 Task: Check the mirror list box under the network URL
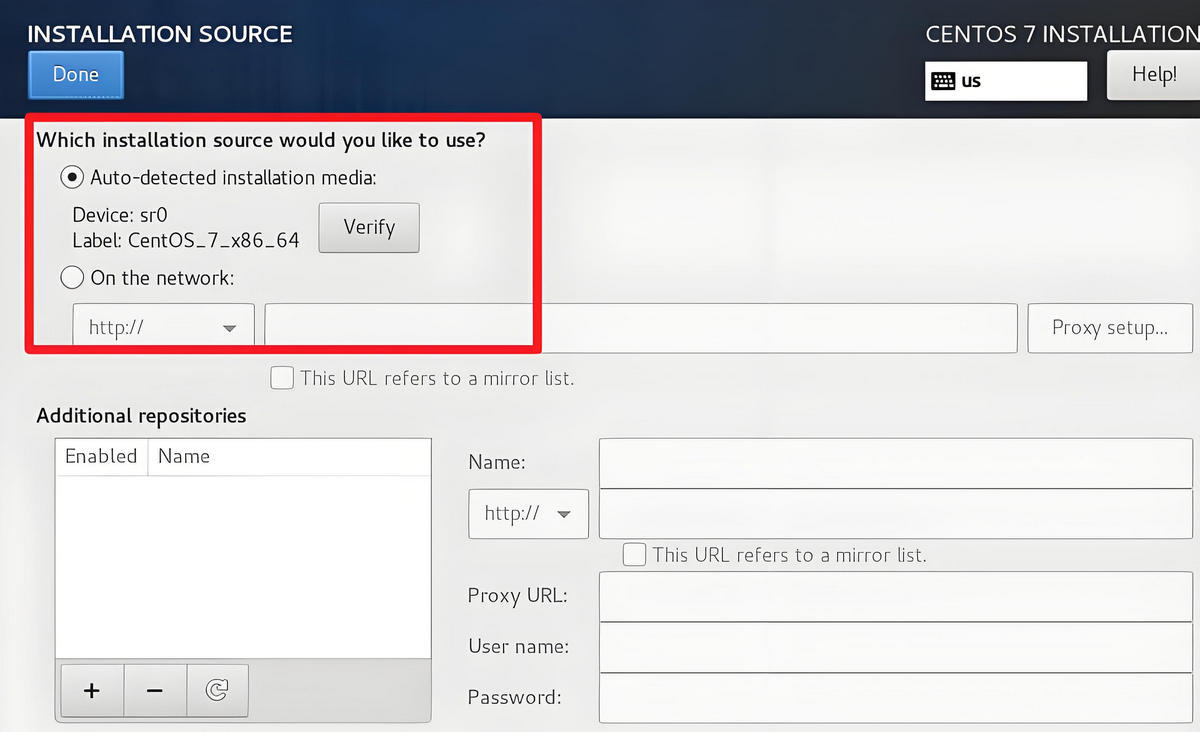tap(282, 378)
